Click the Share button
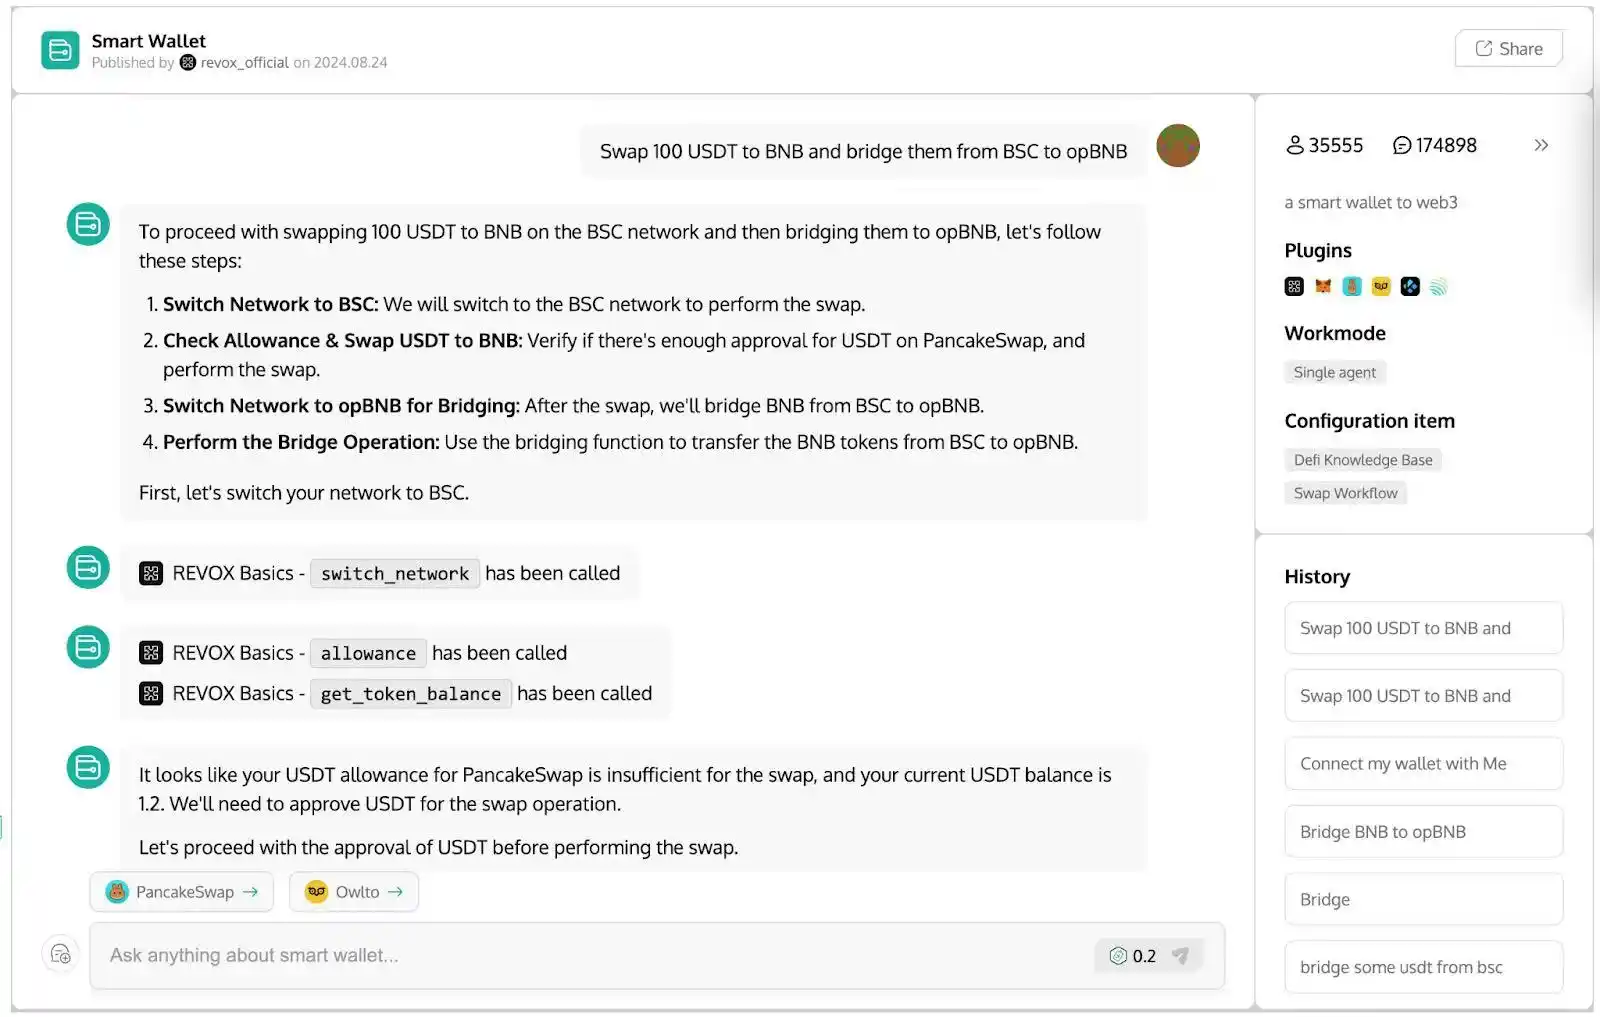The height and width of the screenshot is (1017, 1600). 1508,49
